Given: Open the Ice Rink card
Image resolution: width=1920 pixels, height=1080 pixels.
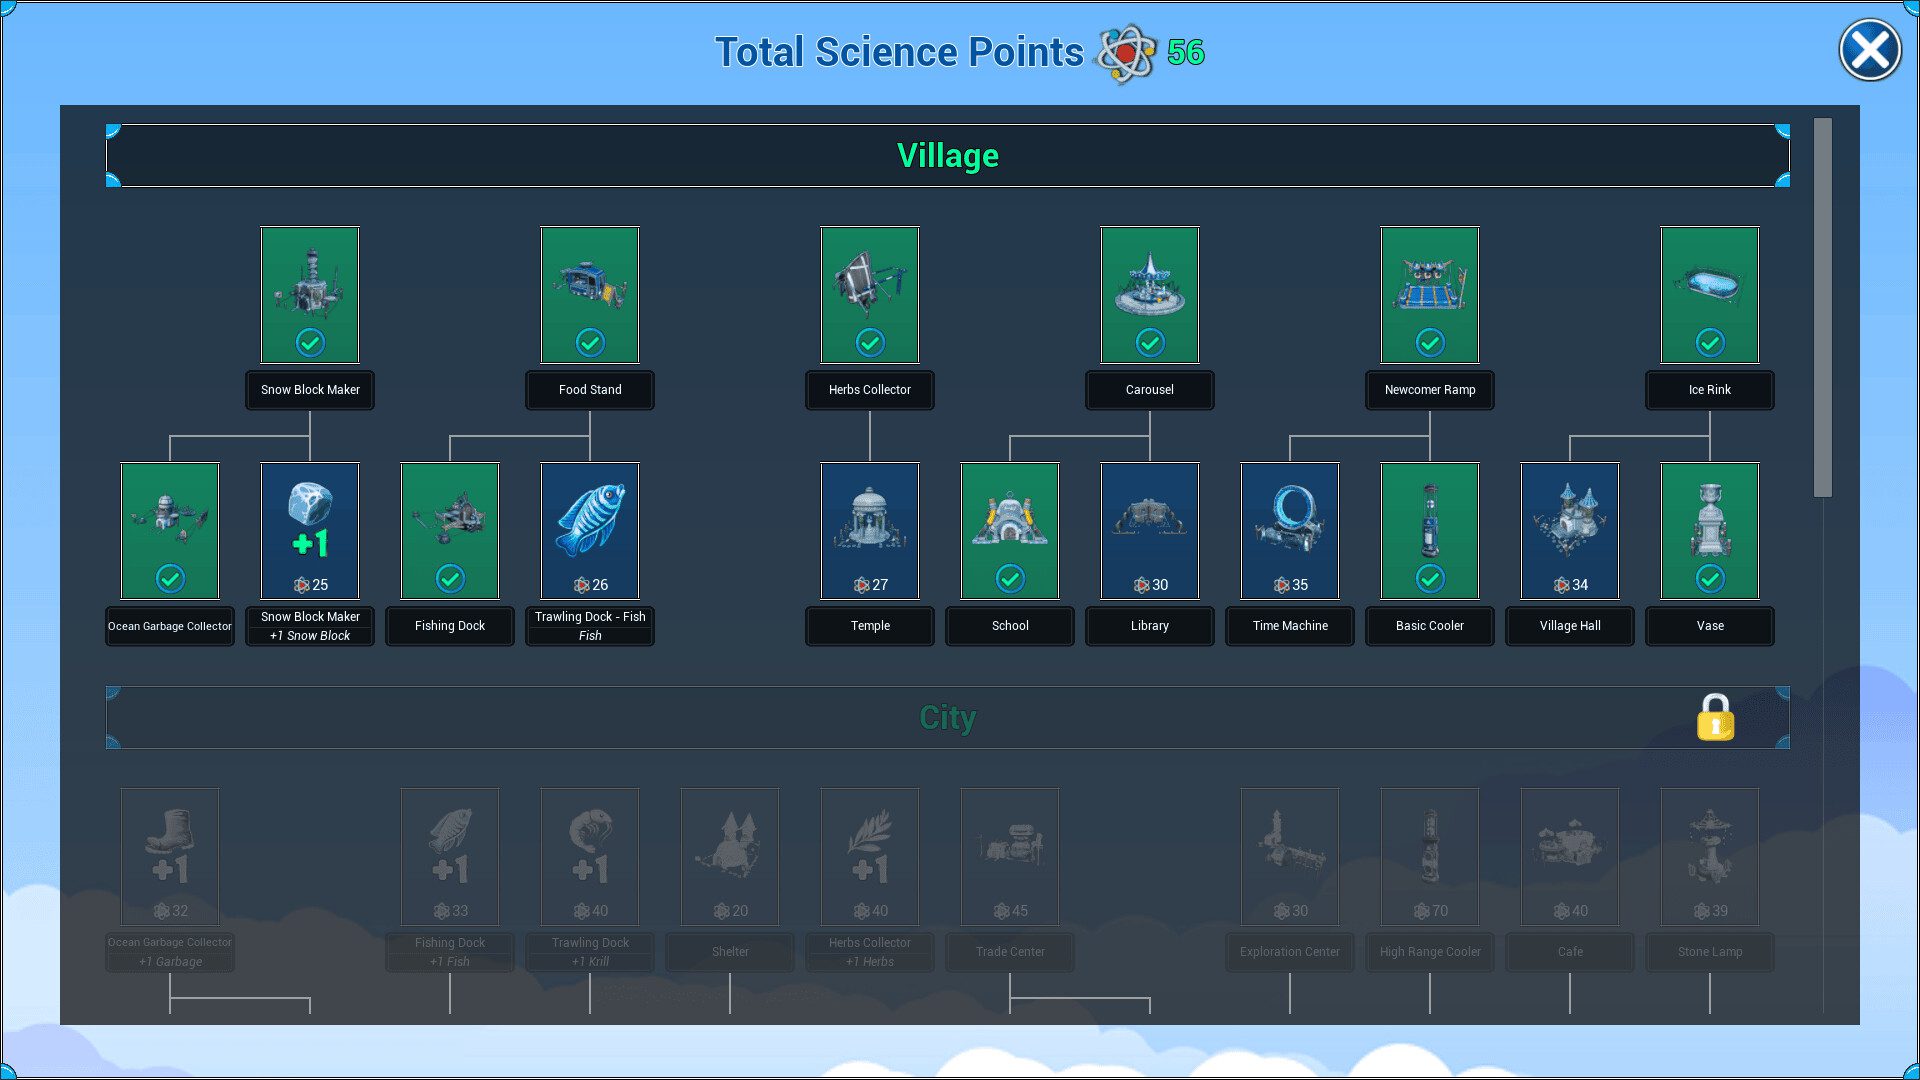Looking at the screenshot, I should point(1709,294).
